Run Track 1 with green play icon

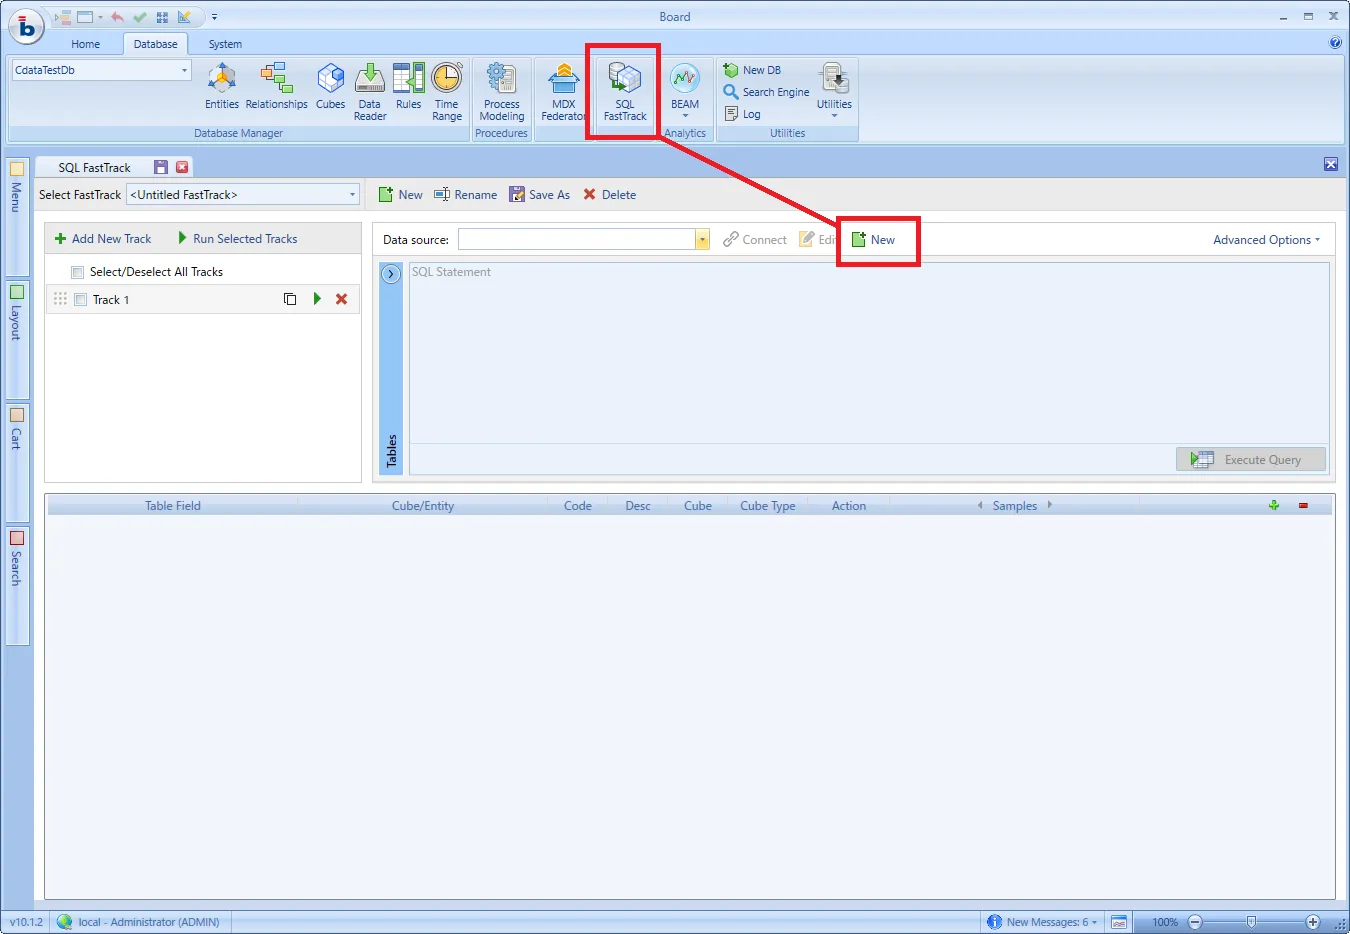pyautogui.click(x=317, y=299)
